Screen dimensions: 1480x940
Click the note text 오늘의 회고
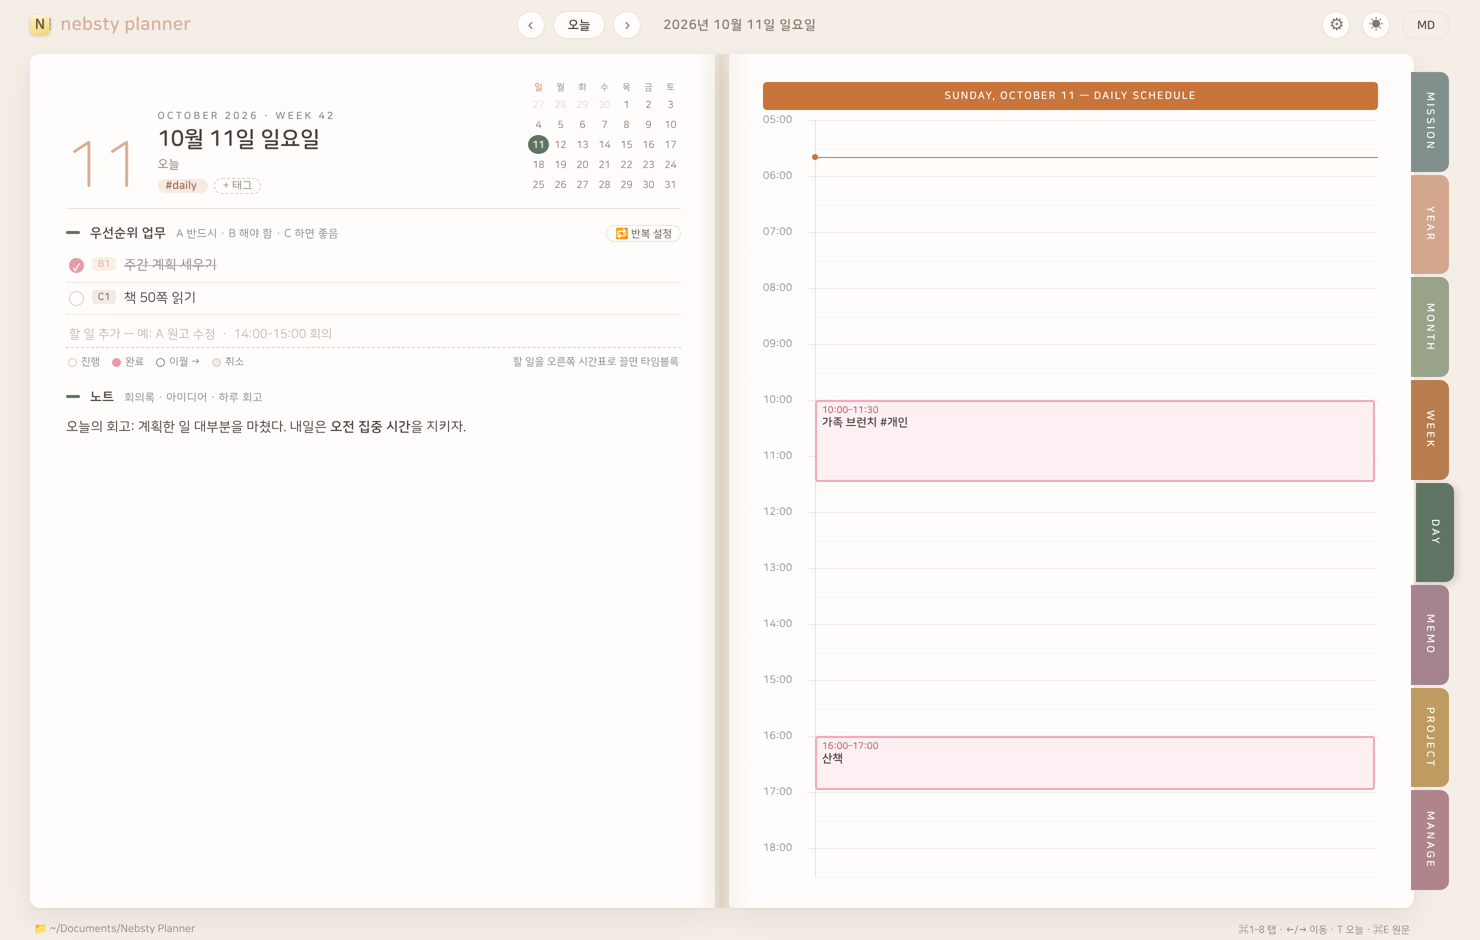coord(266,427)
